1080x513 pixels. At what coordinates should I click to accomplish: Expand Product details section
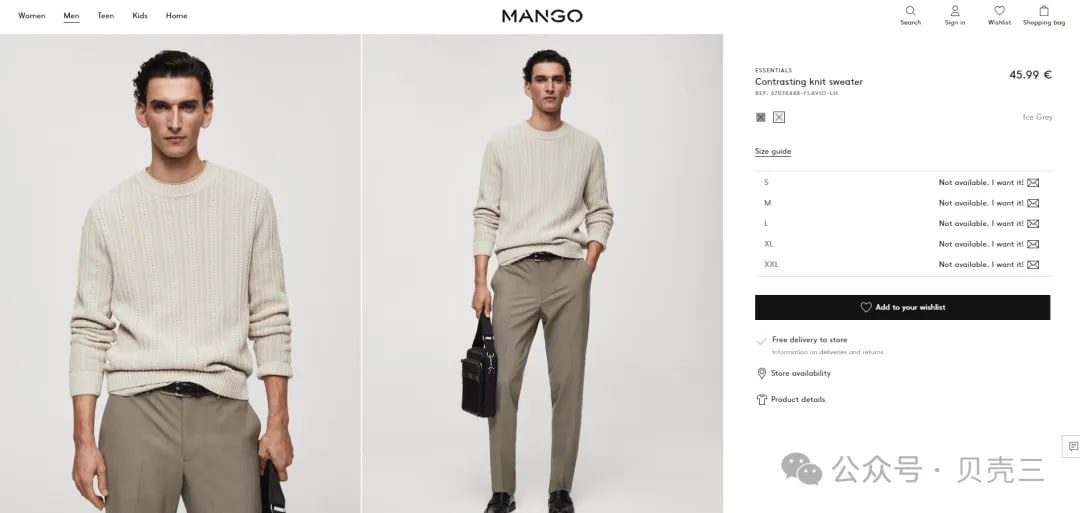[791, 399]
